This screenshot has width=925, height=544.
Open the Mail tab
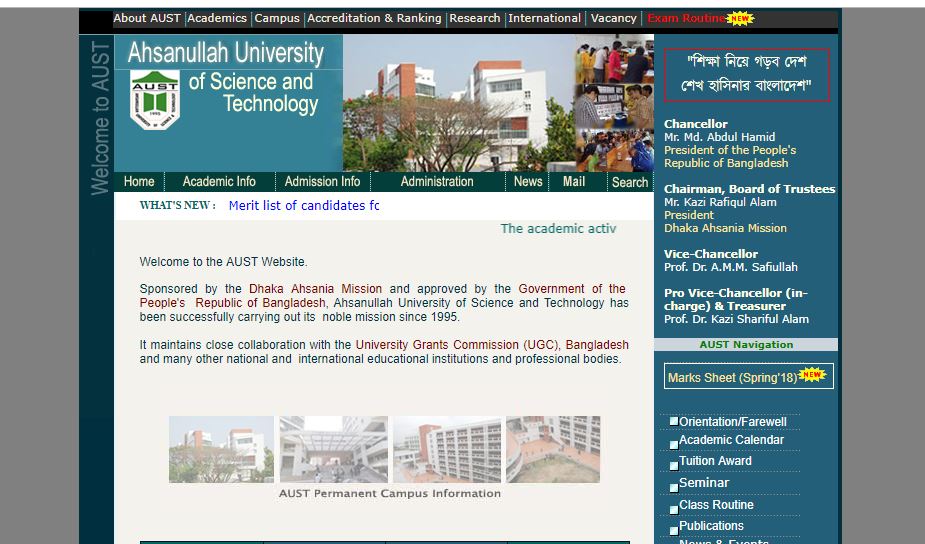click(573, 182)
